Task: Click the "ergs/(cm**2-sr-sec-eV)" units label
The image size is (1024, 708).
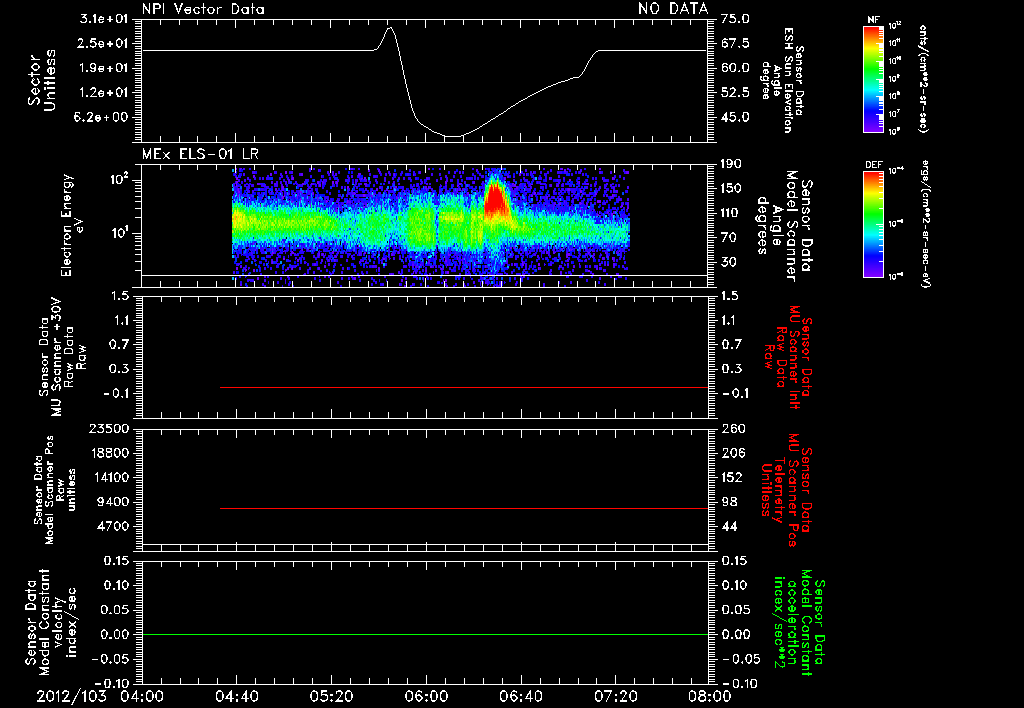Action: pyautogui.click(x=926, y=223)
